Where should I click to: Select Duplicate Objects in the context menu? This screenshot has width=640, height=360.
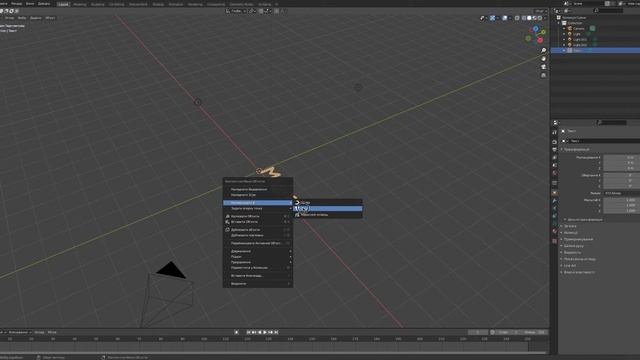click(258, 230)
